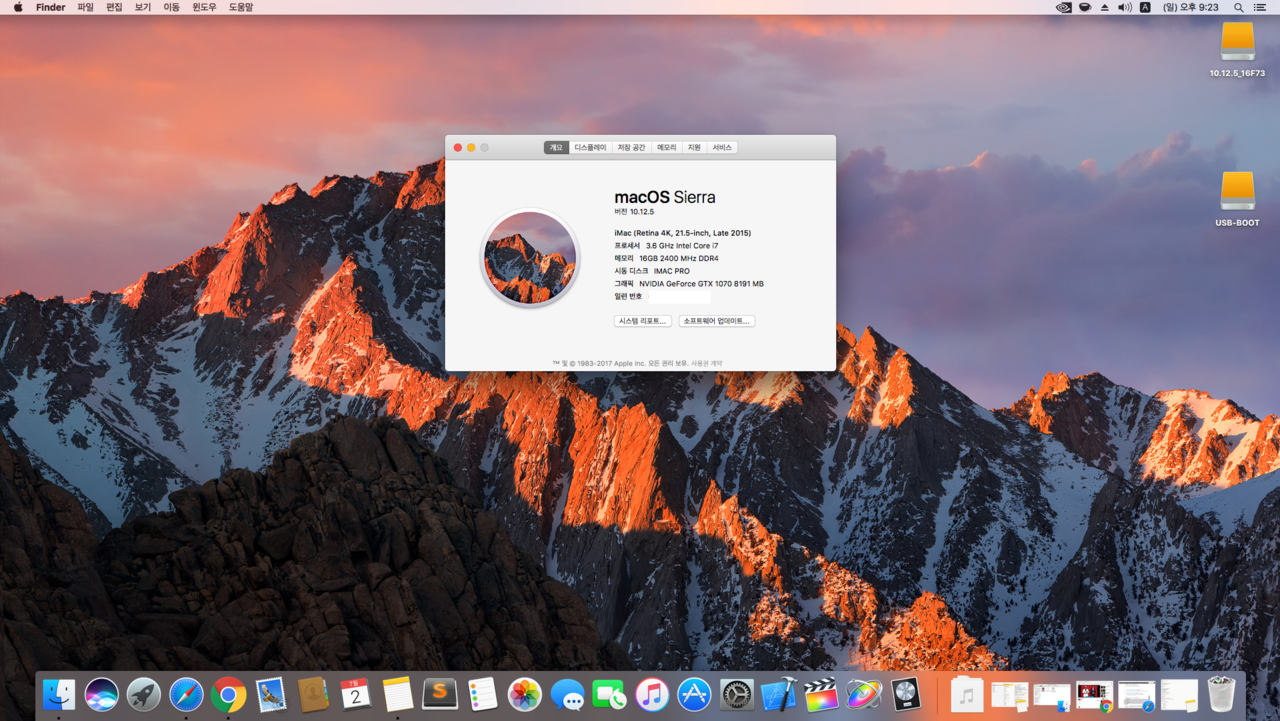Launch Google Chrome from the dock
The width and height of the screenshot is (1280, 721).
point(229,694)
